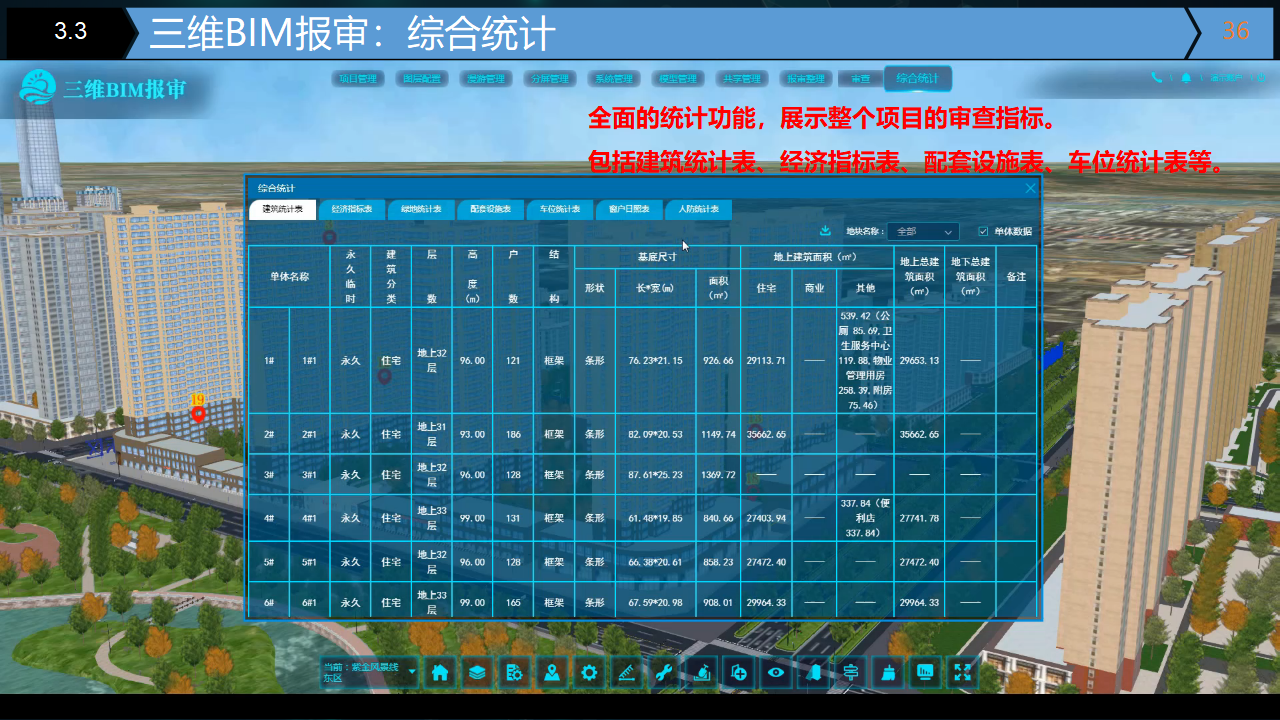Viewport: 1280px width, 720px height.
Task: Click the signpost icon in bottom toolbar
Action: [851, 673]
